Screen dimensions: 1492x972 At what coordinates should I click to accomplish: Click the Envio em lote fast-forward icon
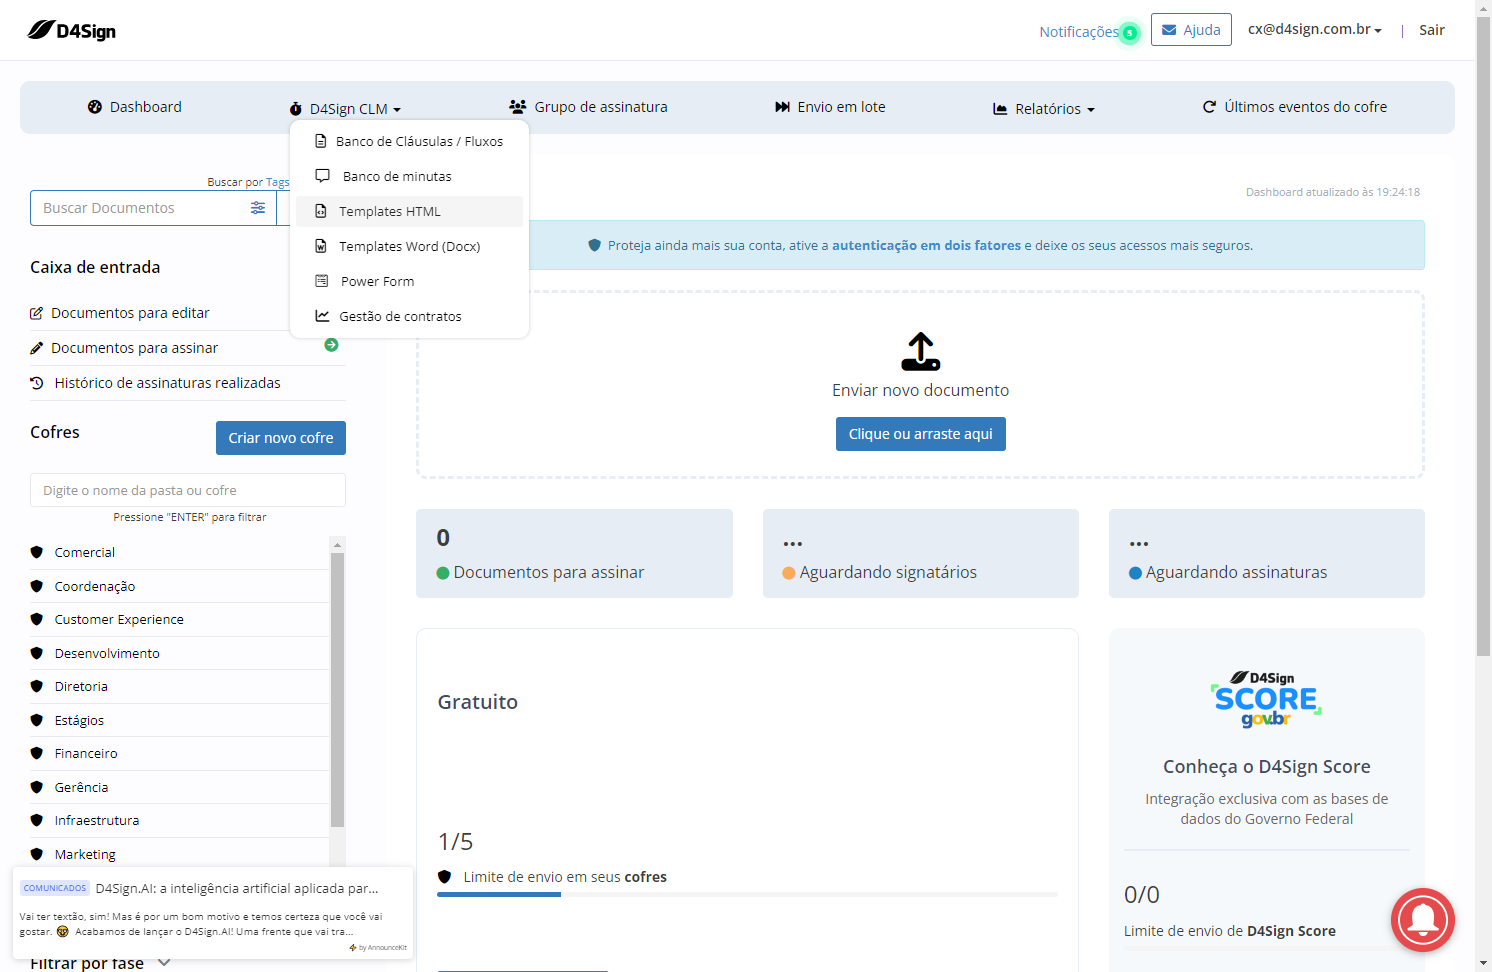tap(782, 107)
